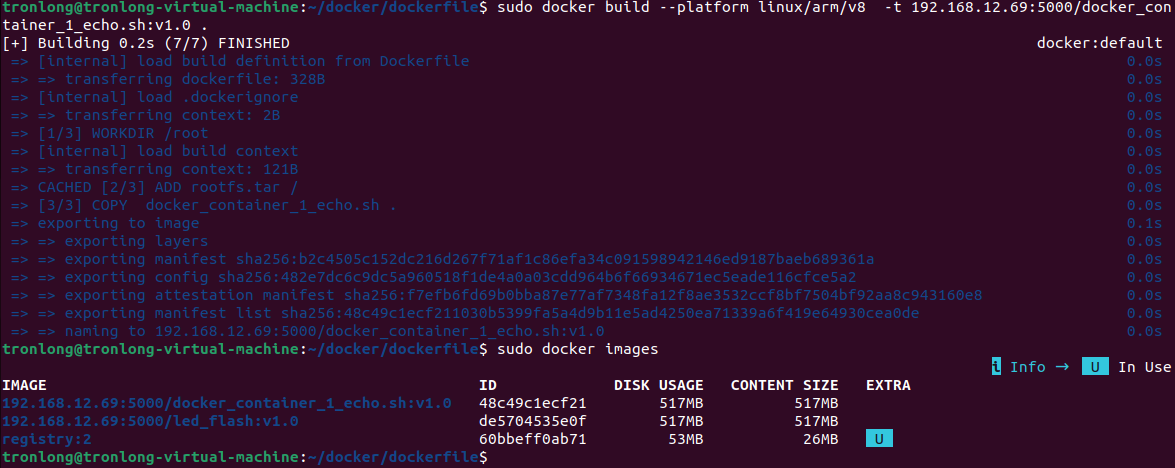The width and height of the screenshot is (1175, 468).
Task: Click the 'CACHED [2/3] ADD rootfs.tar /' line
Action: pos(154,187)
